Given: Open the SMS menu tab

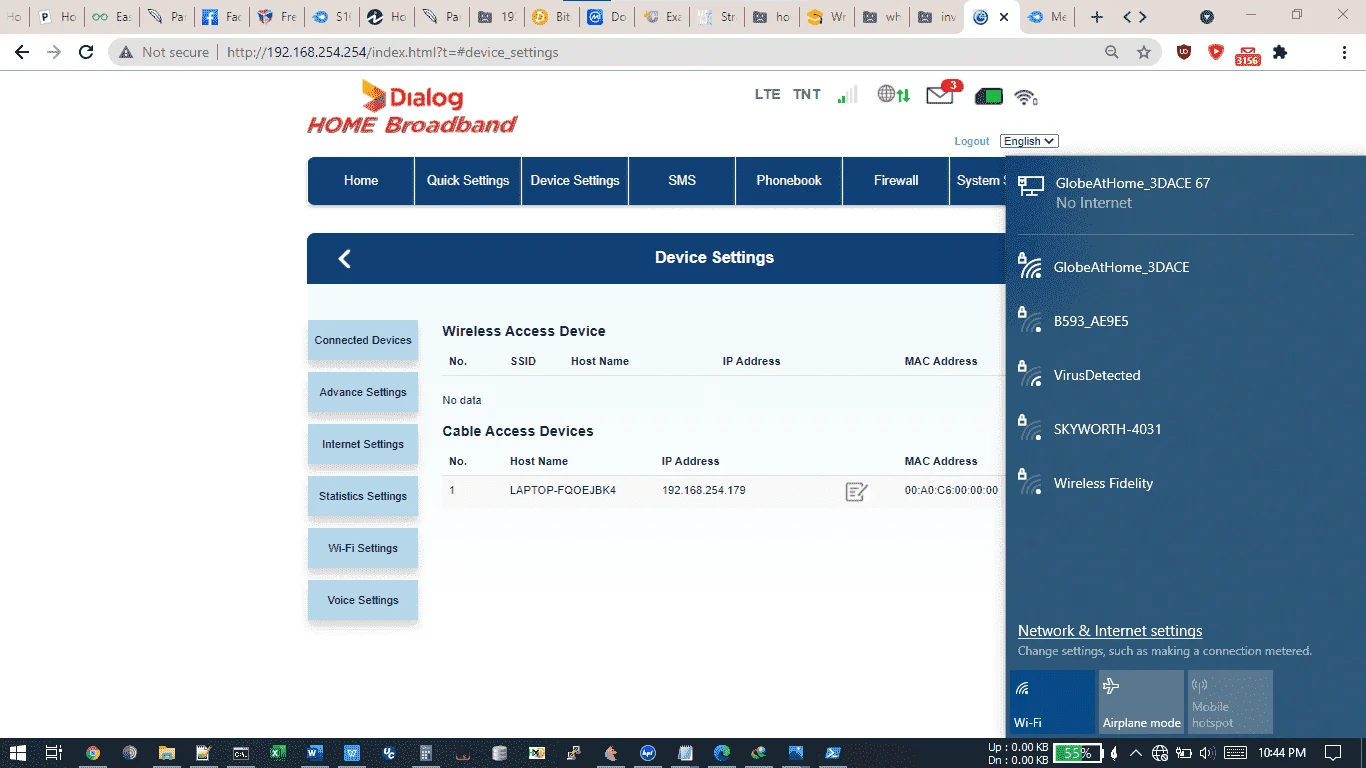Looking at the screenshot, I should (682, 181).
